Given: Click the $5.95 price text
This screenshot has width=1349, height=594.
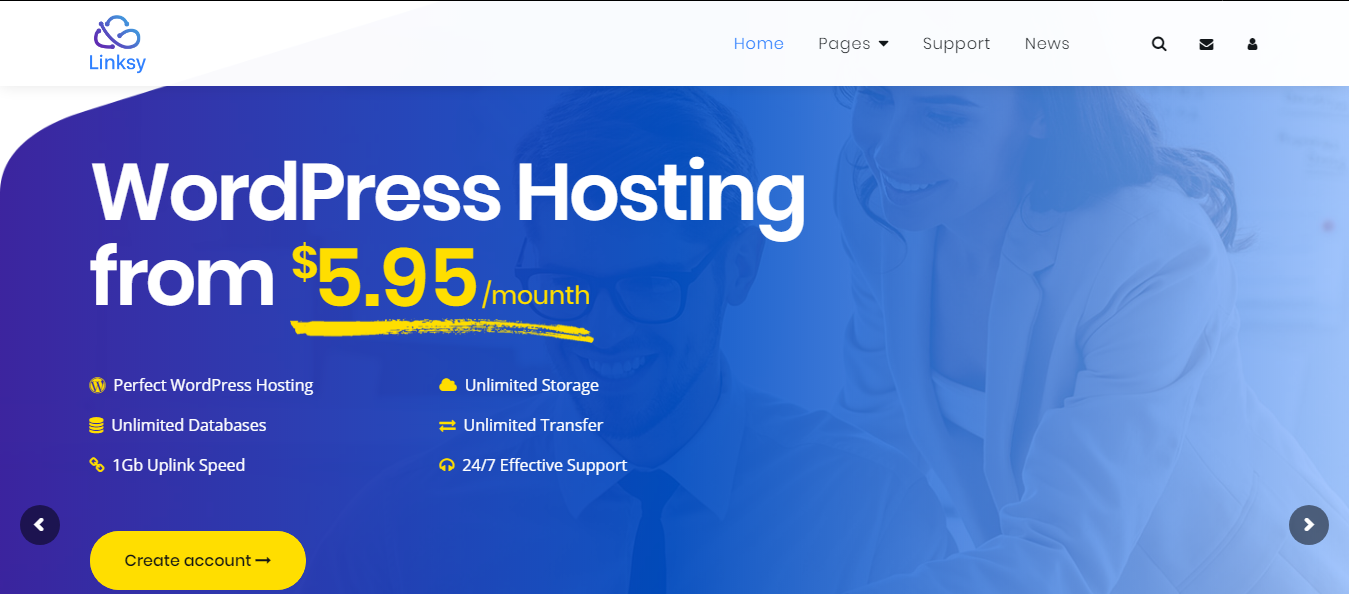Looking at the screenshot, I should 385,277.
